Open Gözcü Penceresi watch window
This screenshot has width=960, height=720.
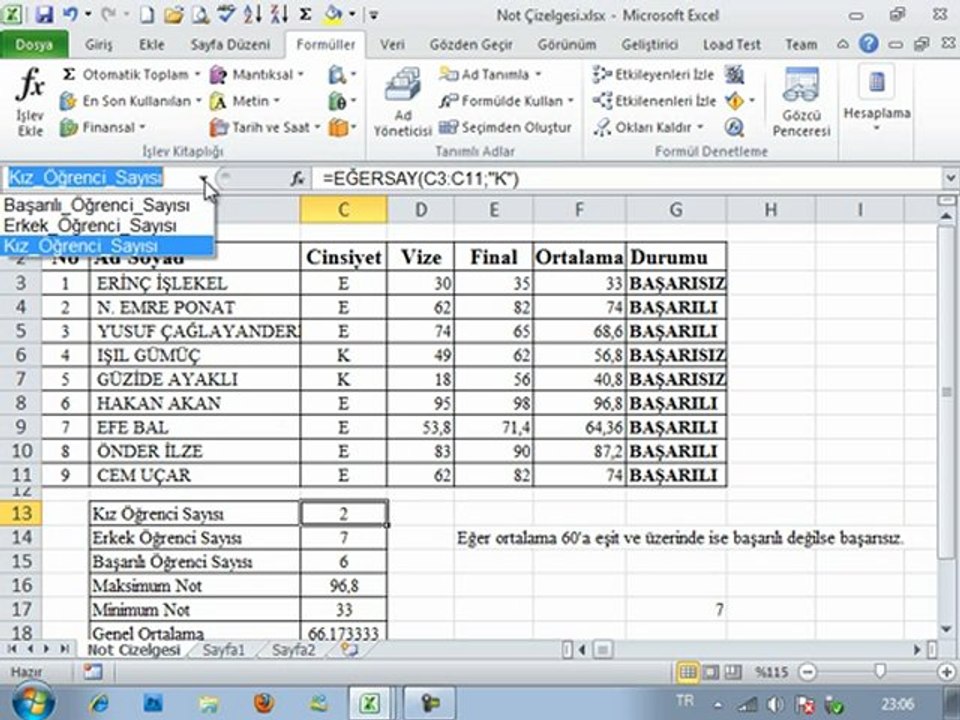(801, 101)
